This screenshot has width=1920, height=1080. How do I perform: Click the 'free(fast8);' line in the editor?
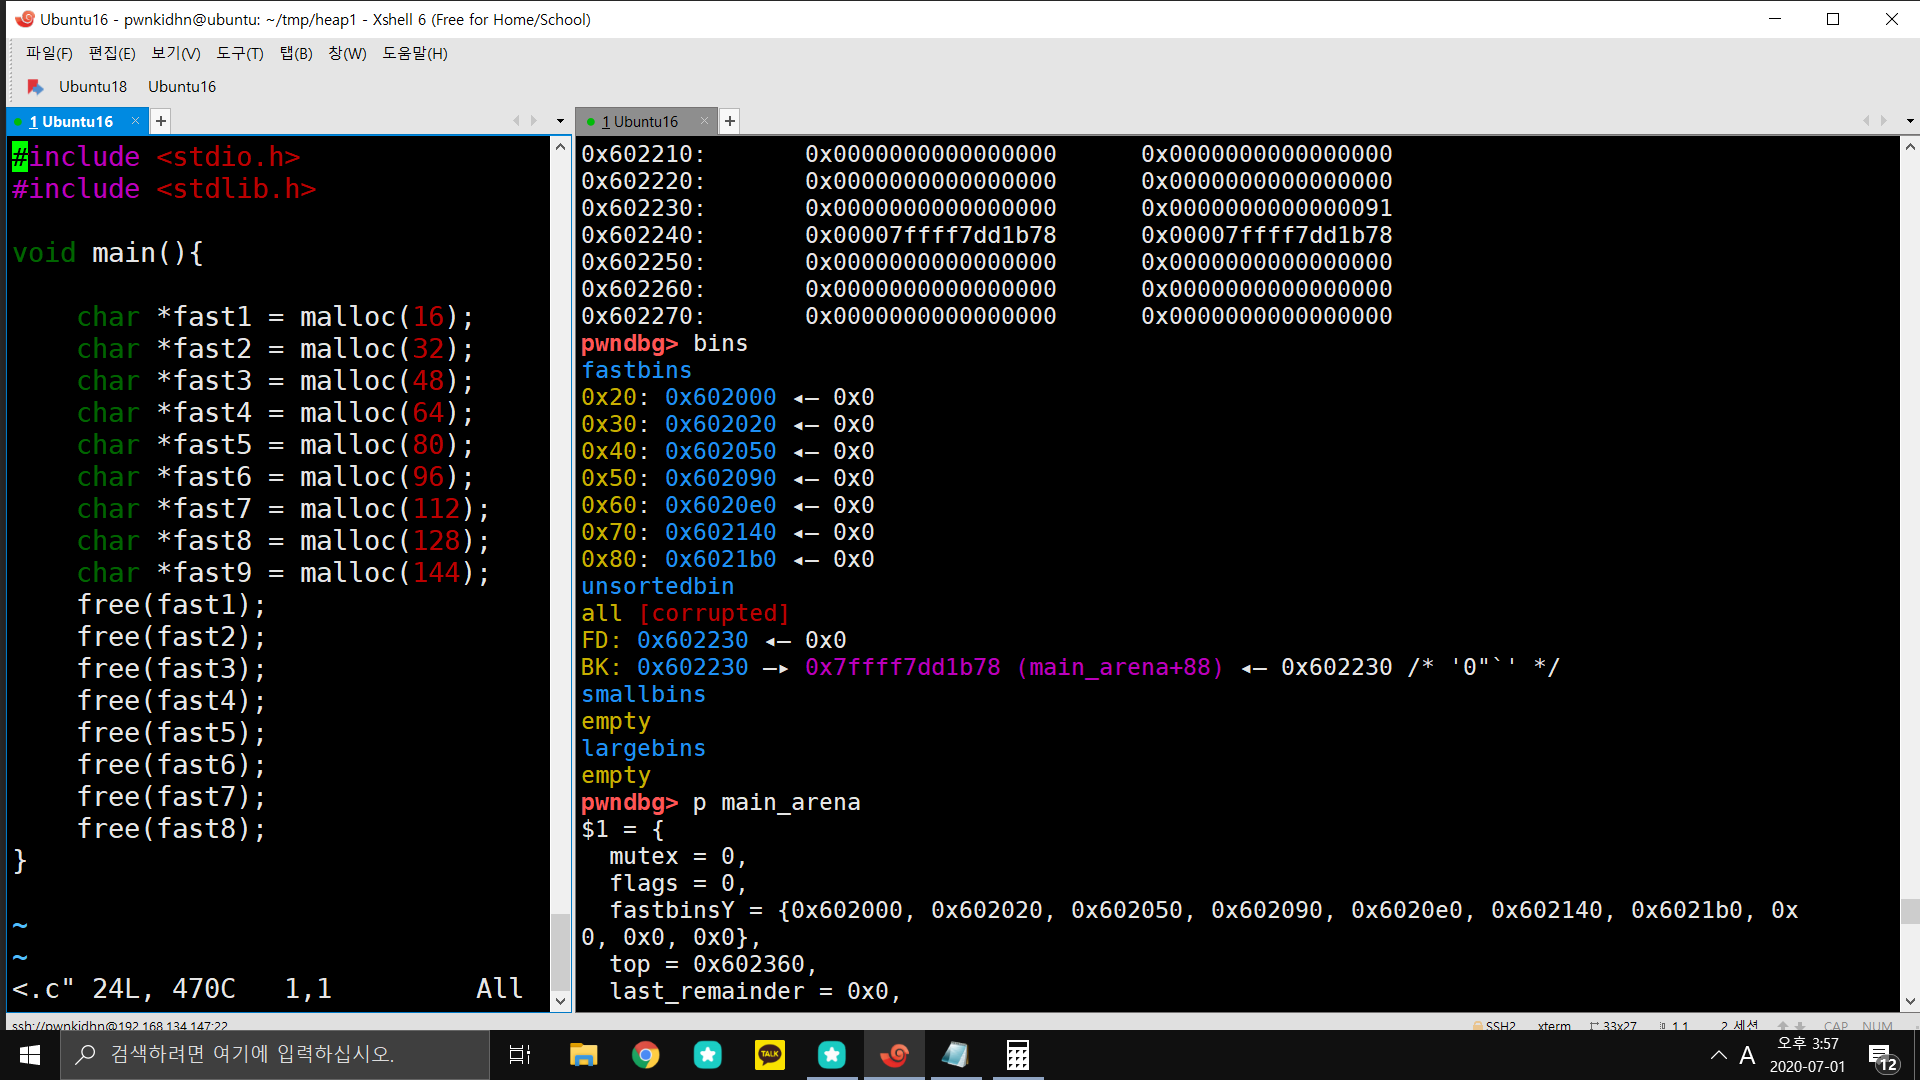point(172,829)
